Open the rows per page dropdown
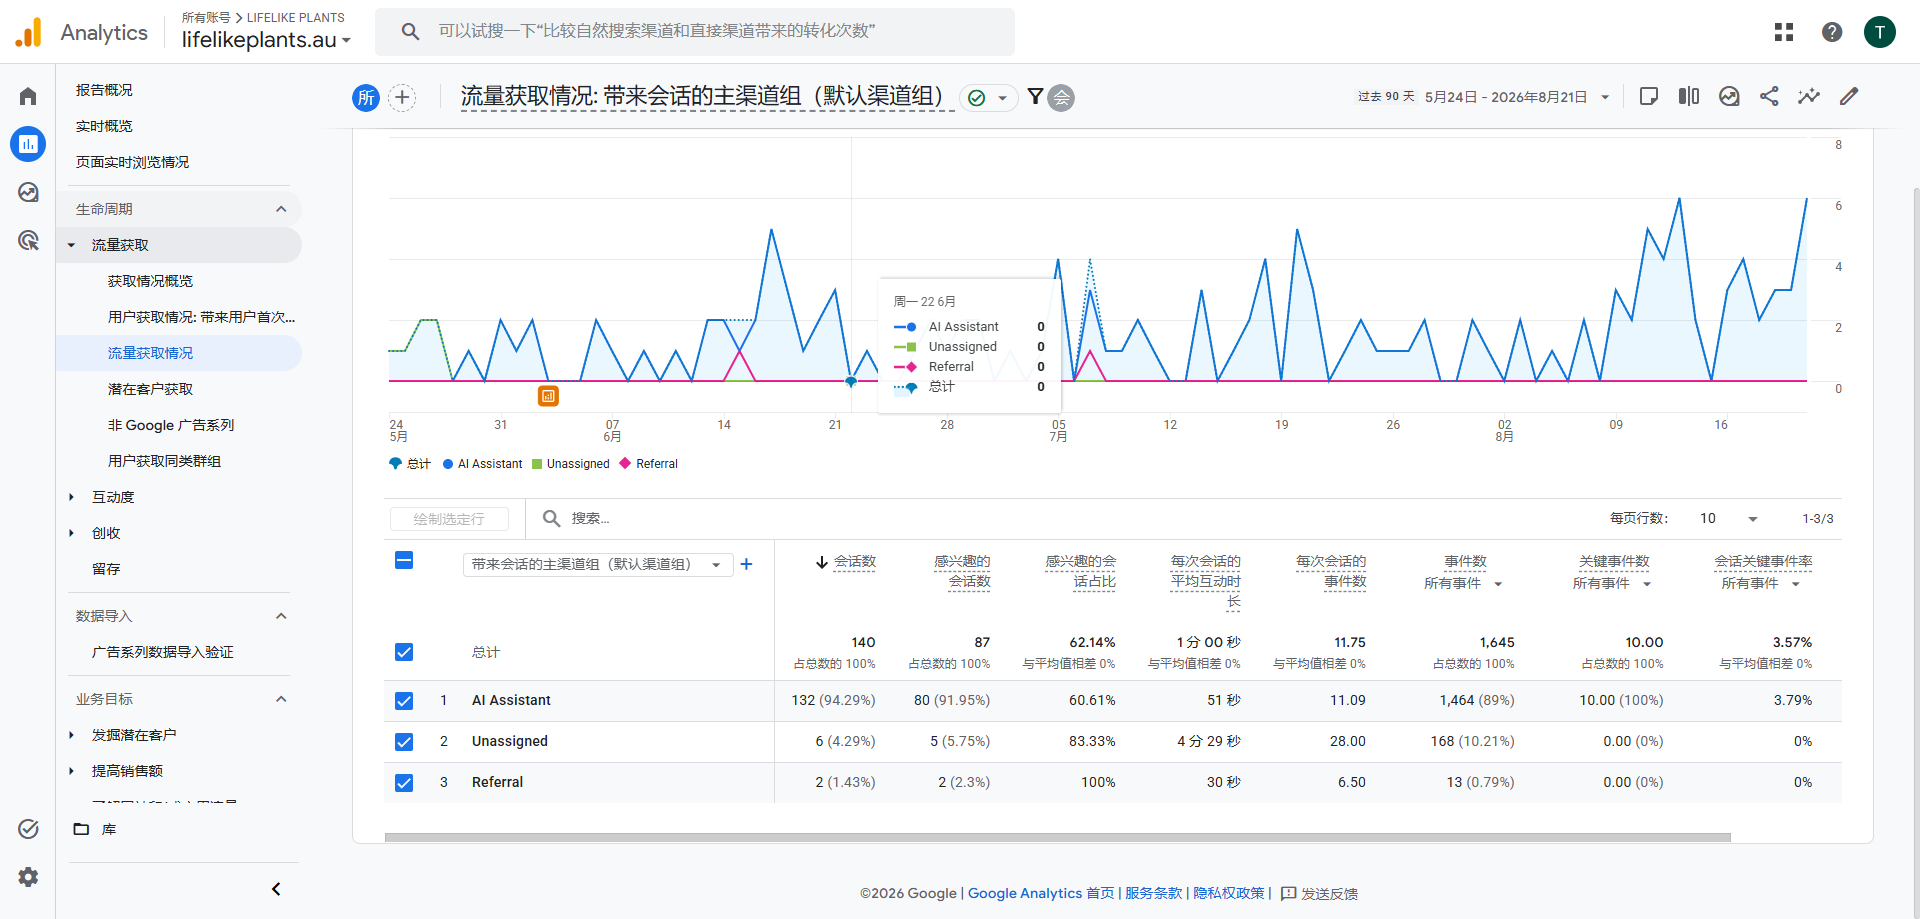1920x919 pixels. pos(1729,518)
